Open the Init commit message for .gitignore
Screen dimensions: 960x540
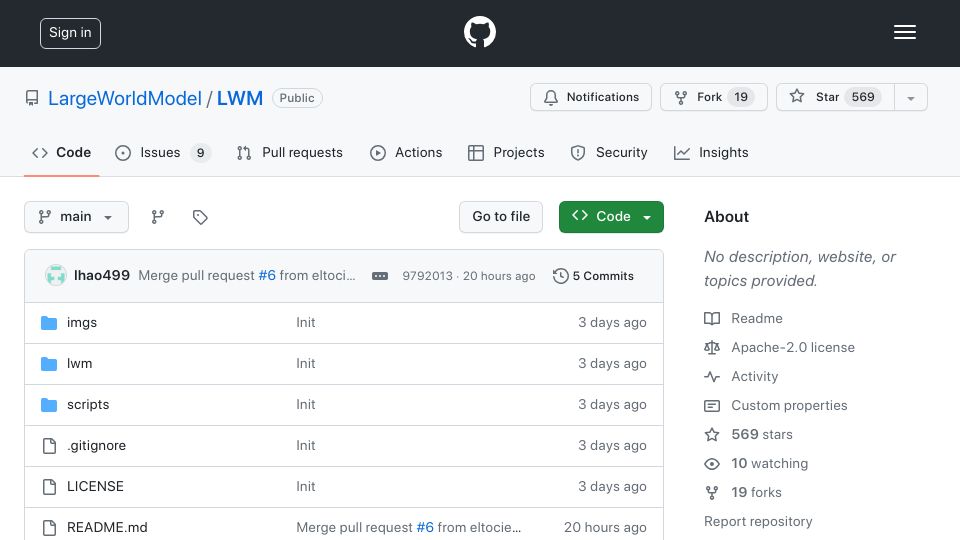(306, 446)
